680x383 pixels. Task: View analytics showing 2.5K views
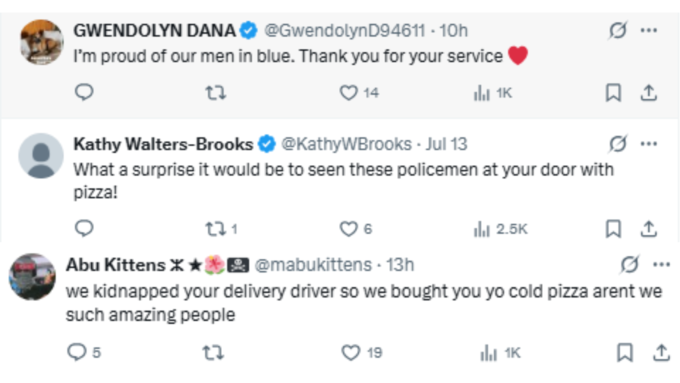[500, 229]
